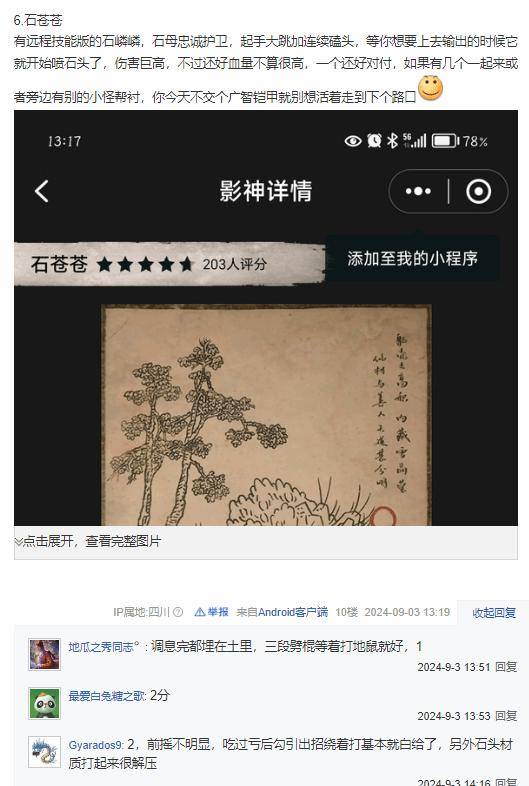
Task: Expand the full image via 点击展开
Action: [88, 541]
